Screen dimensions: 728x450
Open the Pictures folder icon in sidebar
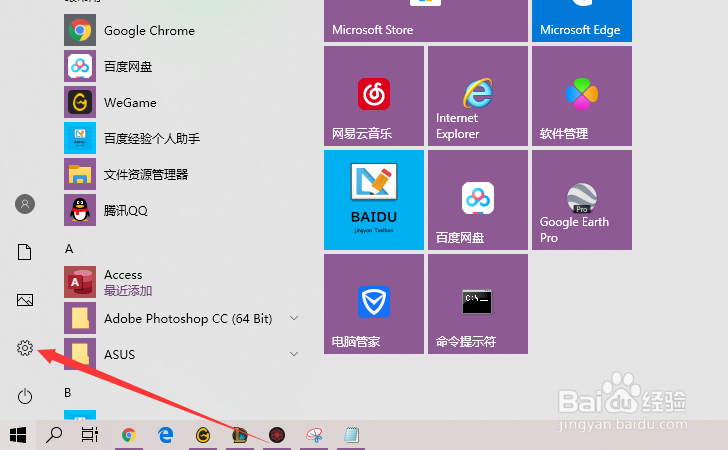(x=25, y=300)
